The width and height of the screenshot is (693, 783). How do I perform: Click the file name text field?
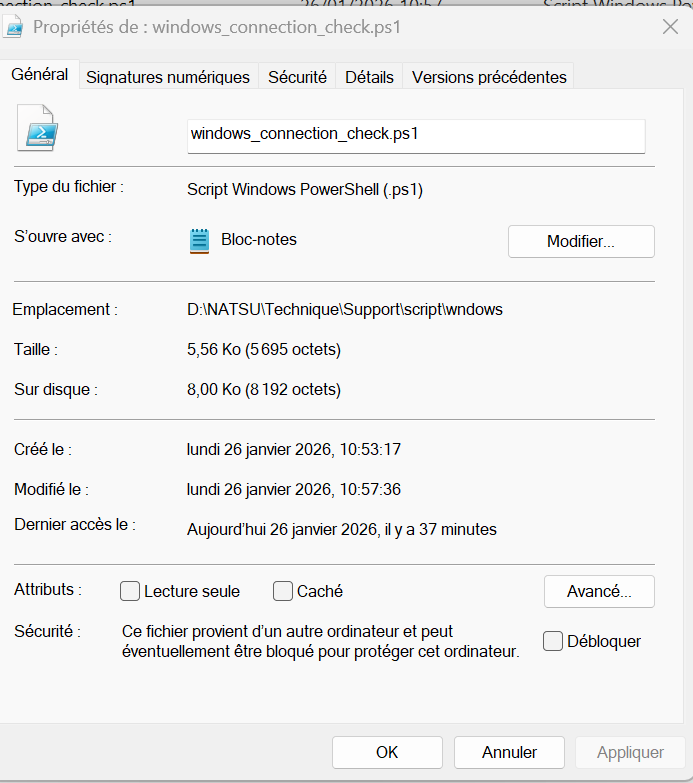[415, 134]
